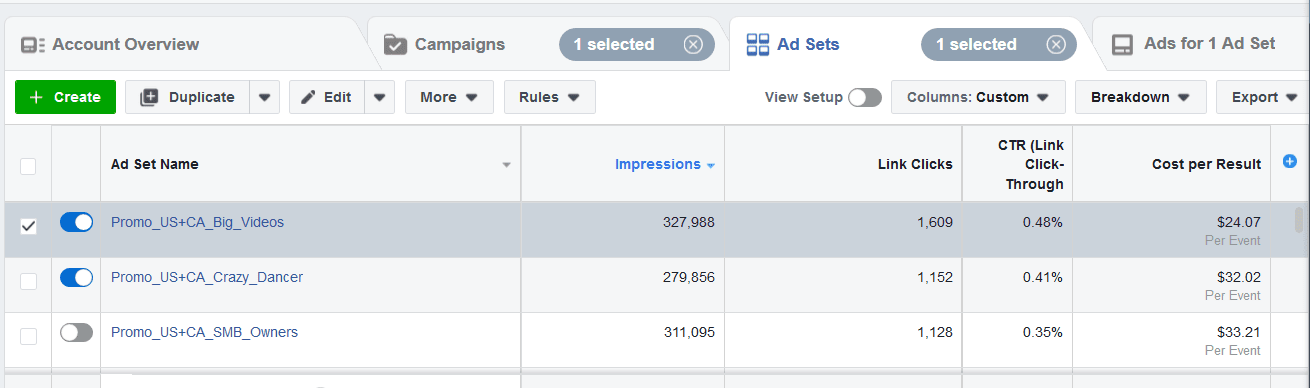Open the Duplicate dropdown arrow
The image size is (1310, 388).
click(x=264, y=97)
